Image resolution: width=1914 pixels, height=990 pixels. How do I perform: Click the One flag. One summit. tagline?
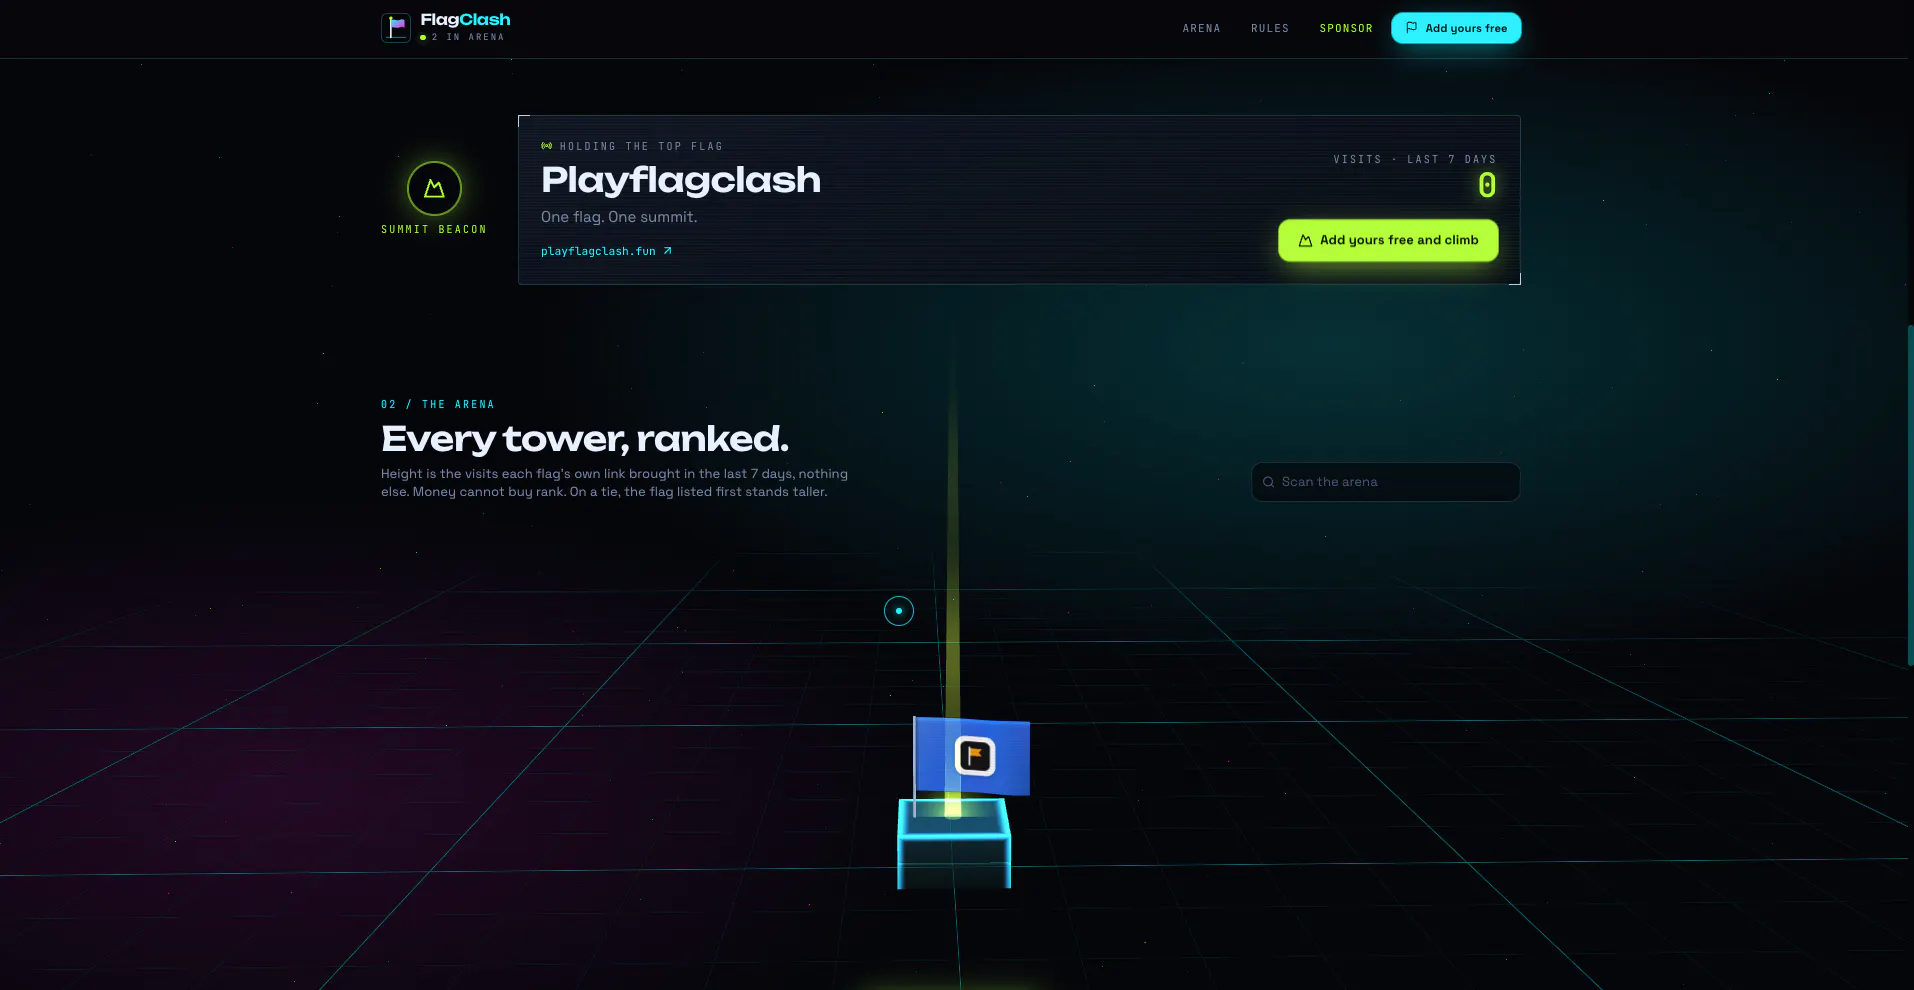[x=619, y=217]
